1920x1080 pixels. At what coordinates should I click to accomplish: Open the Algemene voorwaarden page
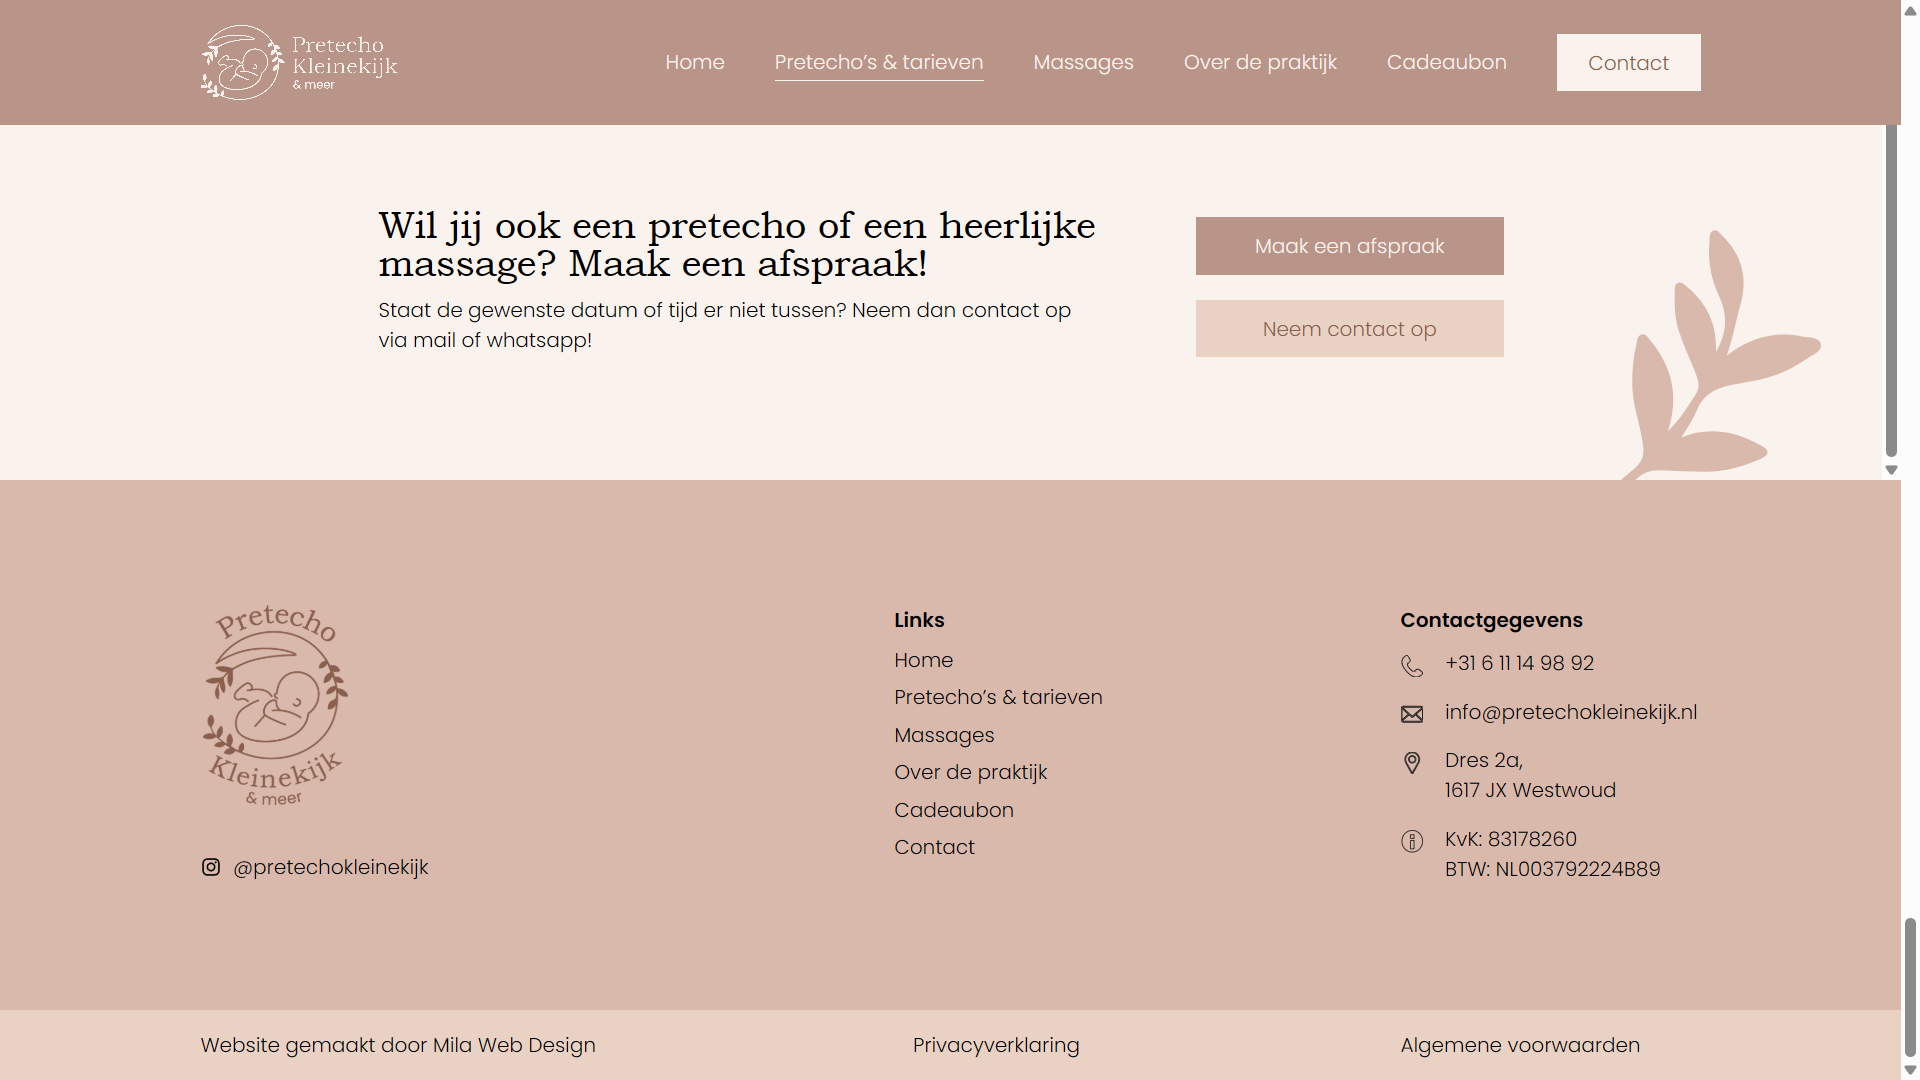(x=1519, y=1045)
